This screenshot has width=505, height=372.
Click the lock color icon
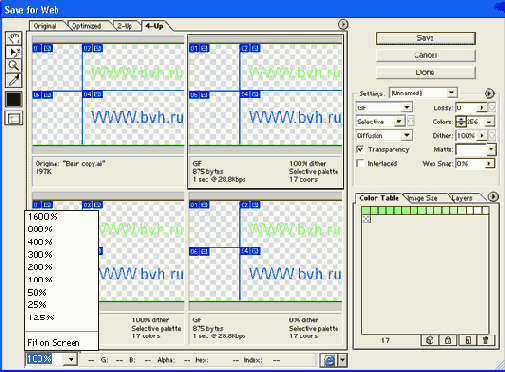pyautogui.click(x=448, y=340)
